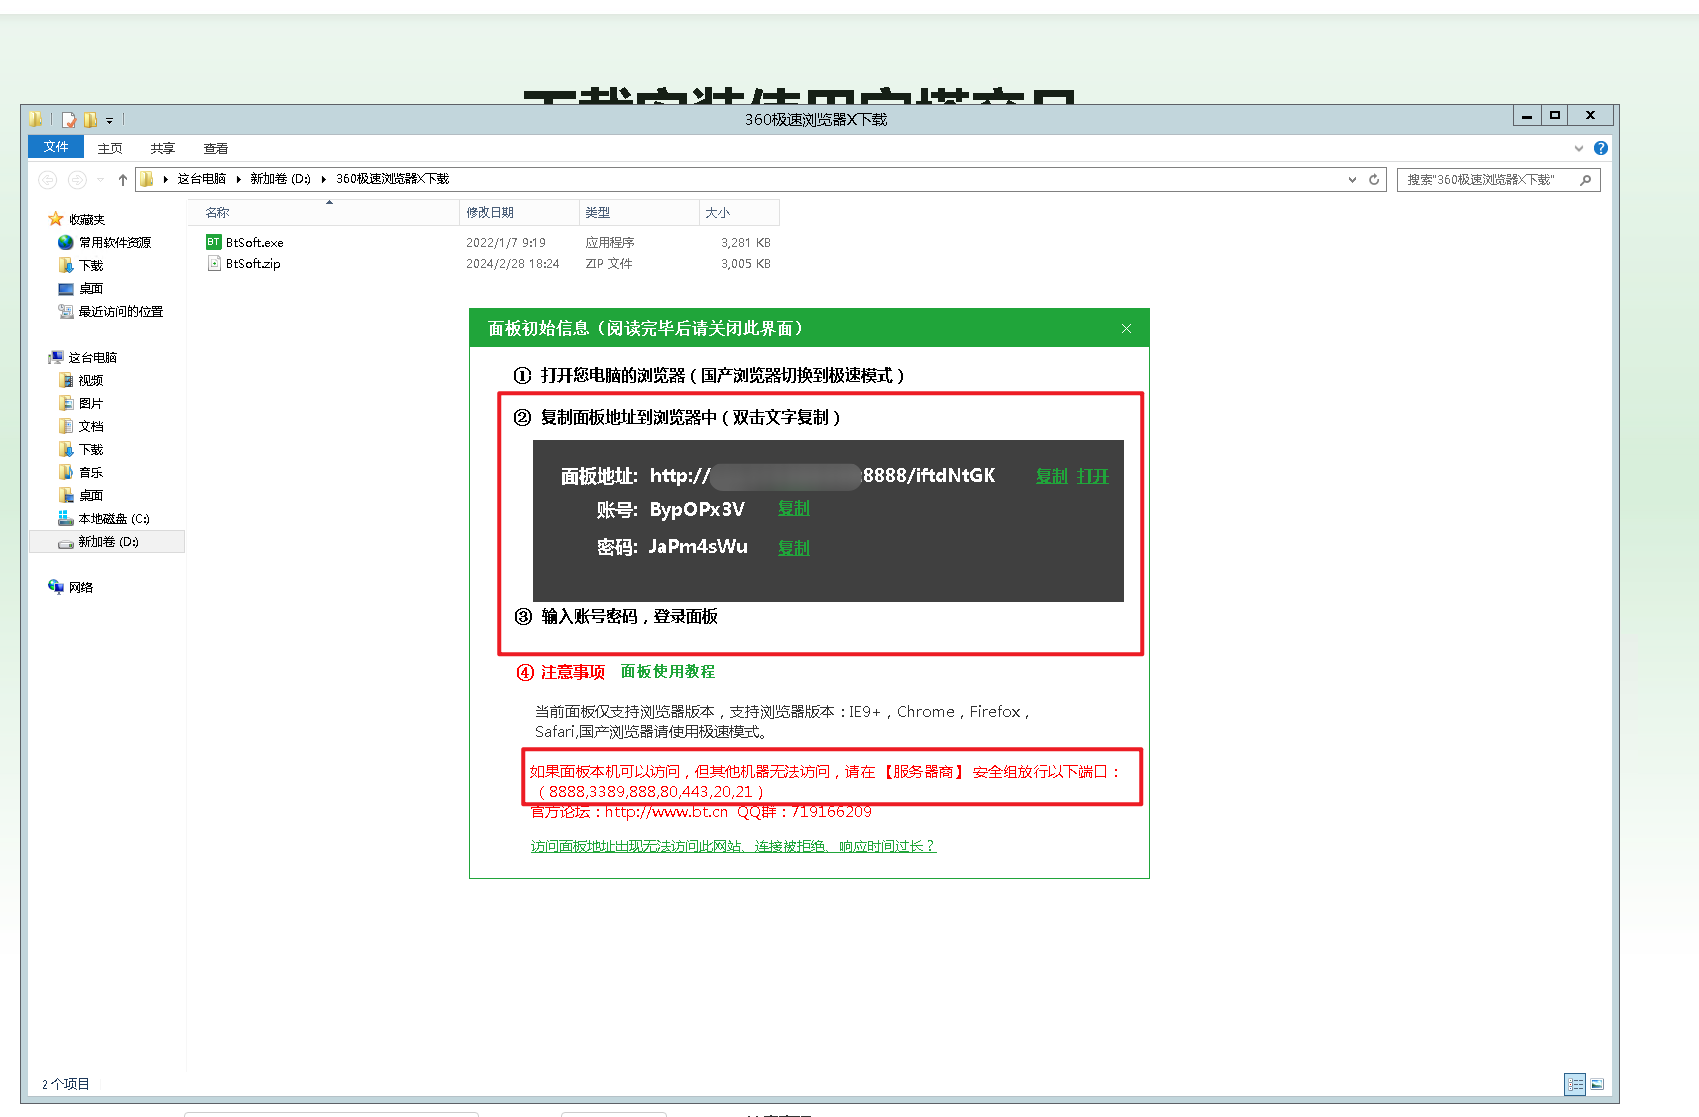
Task: Click the Up folder arrow icon
Action: 123,180
